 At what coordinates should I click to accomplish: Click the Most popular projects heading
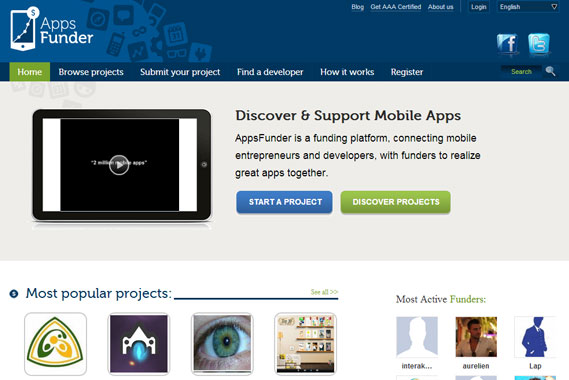99,293
